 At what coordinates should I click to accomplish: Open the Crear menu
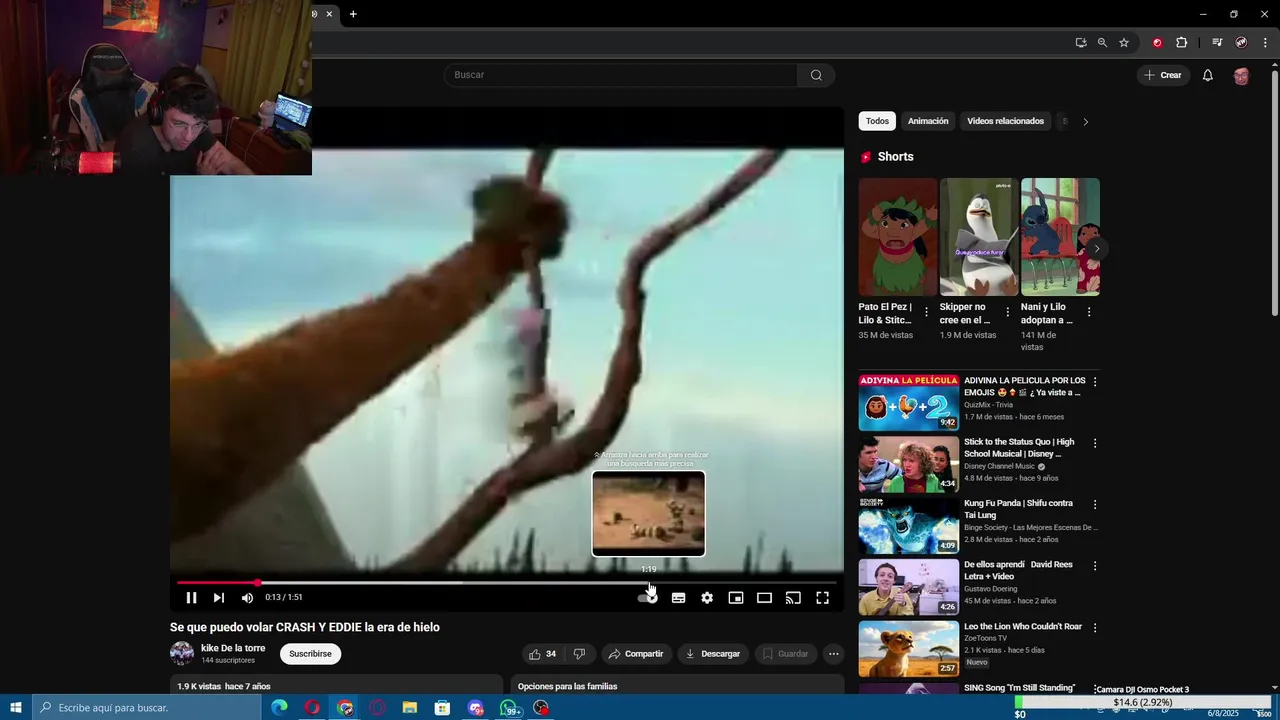[1163, 75]
